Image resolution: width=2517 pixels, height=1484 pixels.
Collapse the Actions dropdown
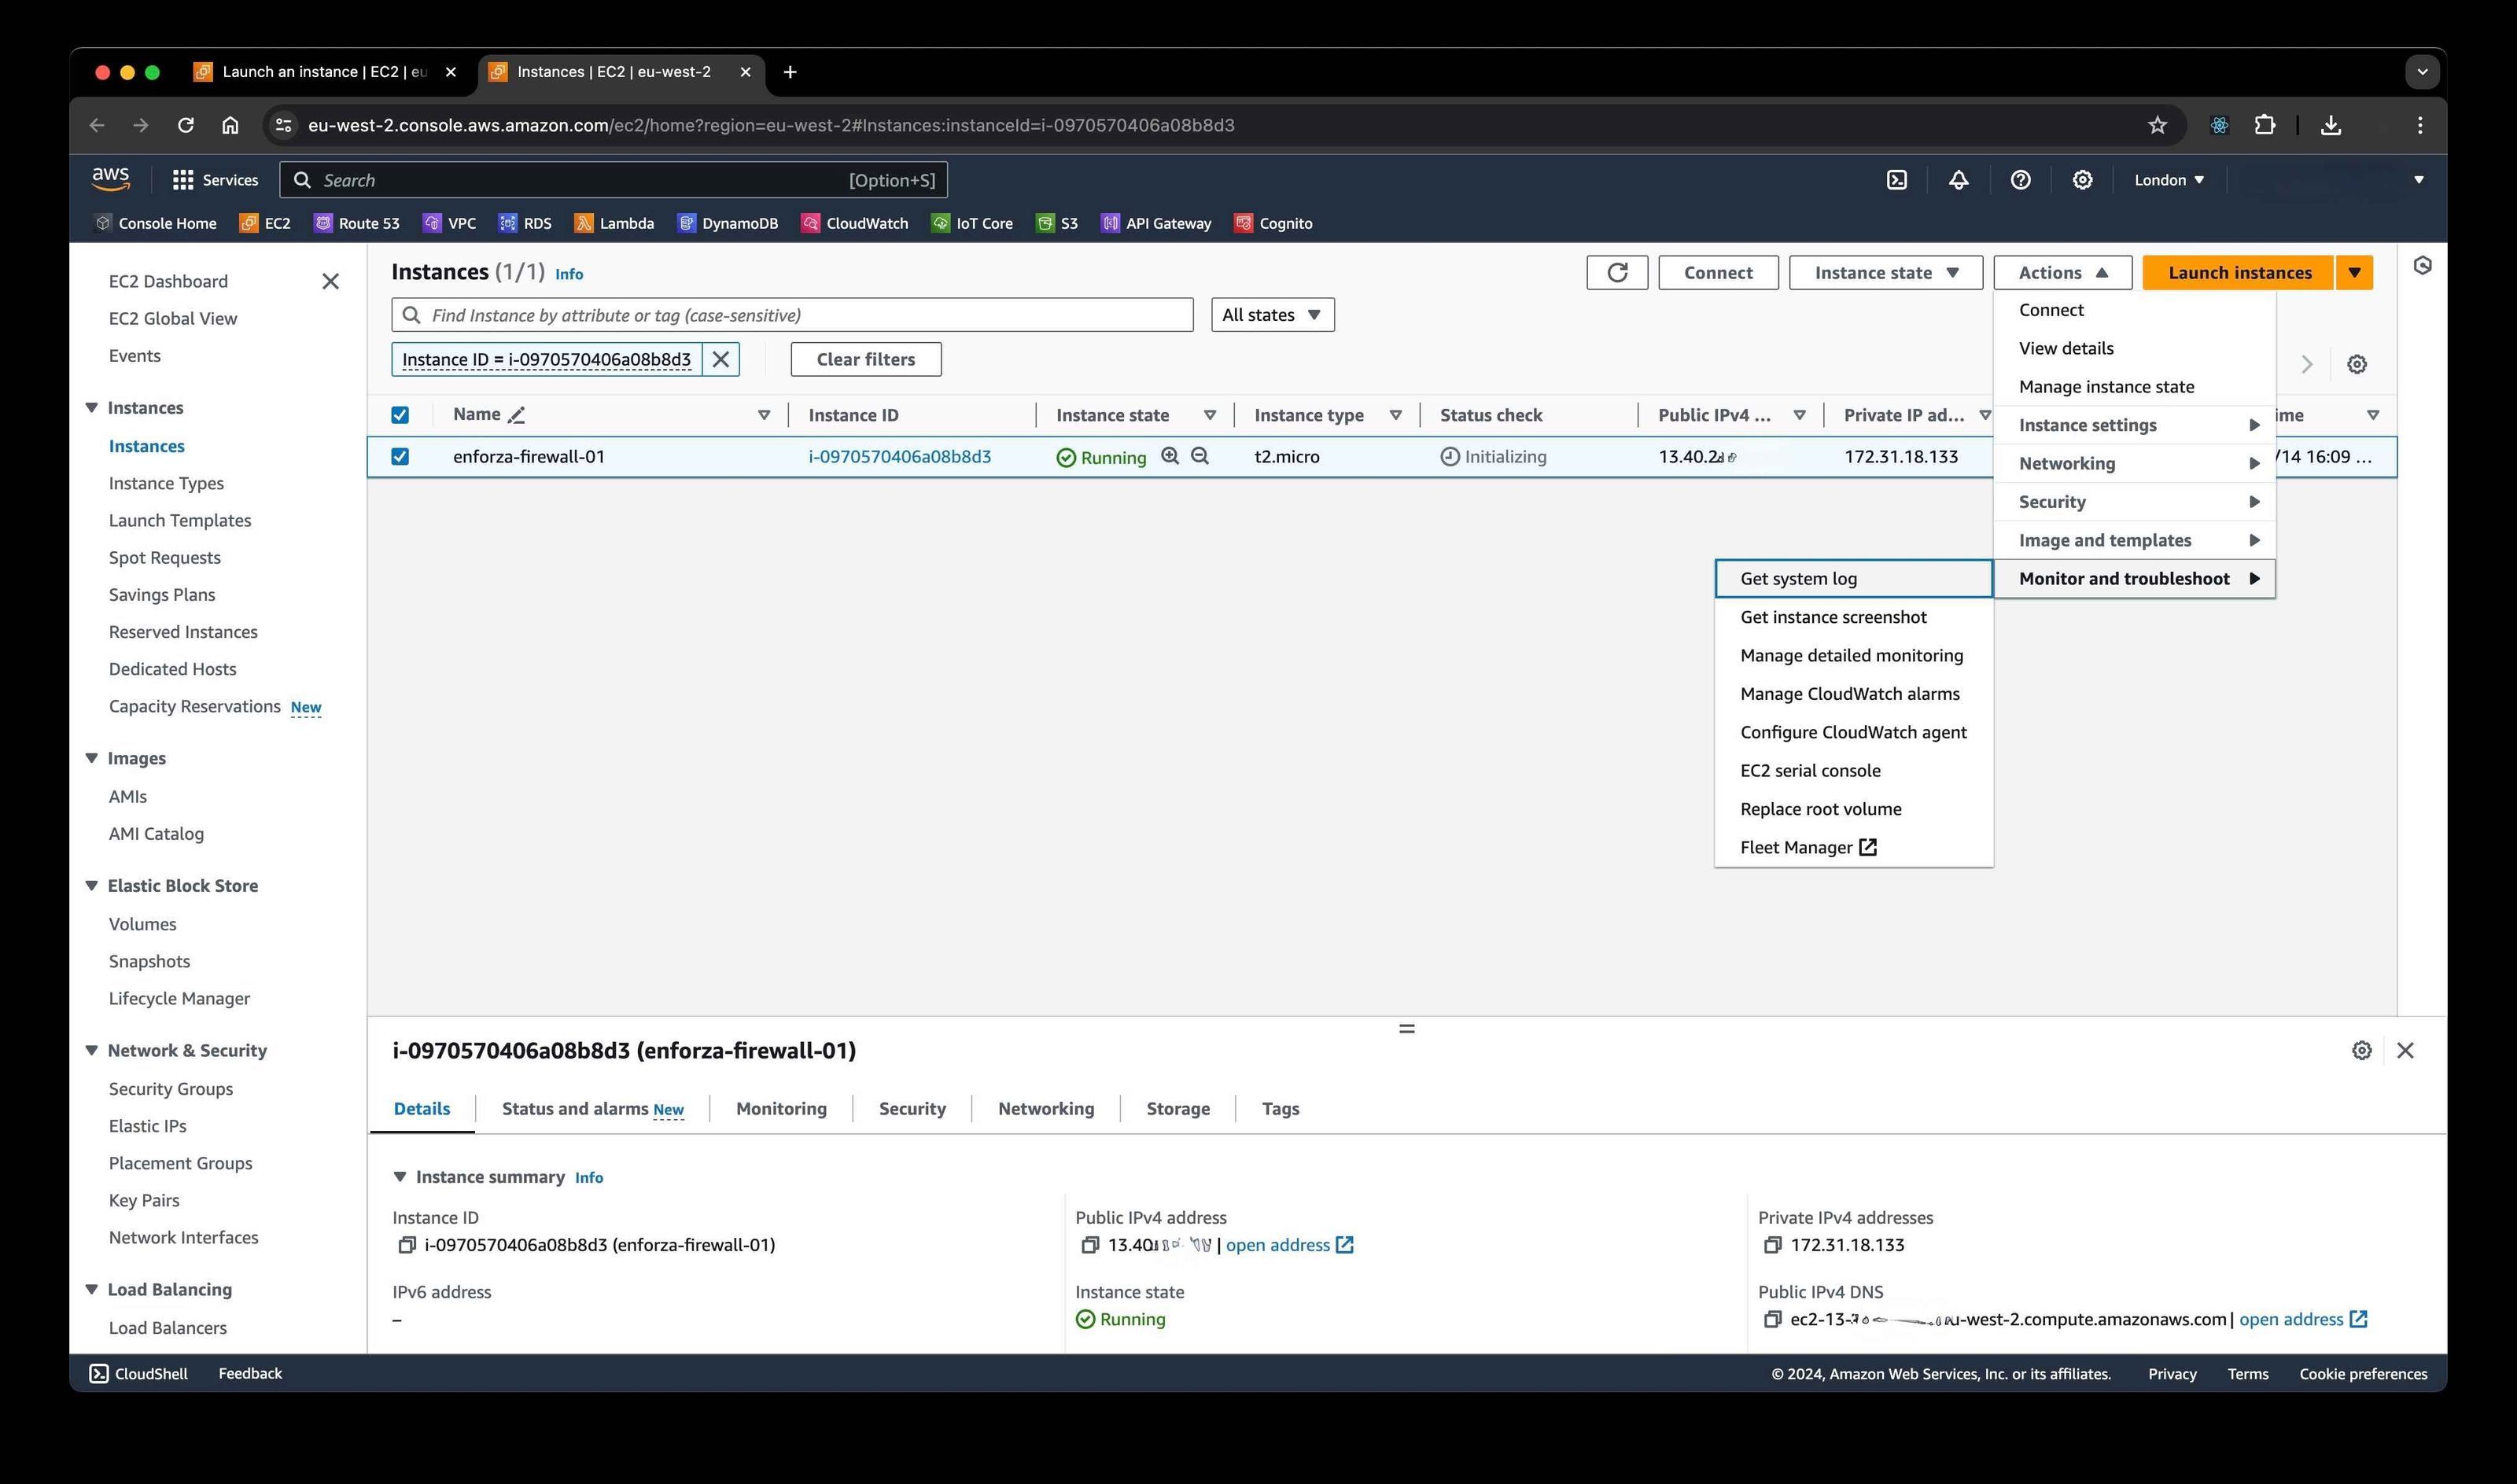tap(2062, 273)
